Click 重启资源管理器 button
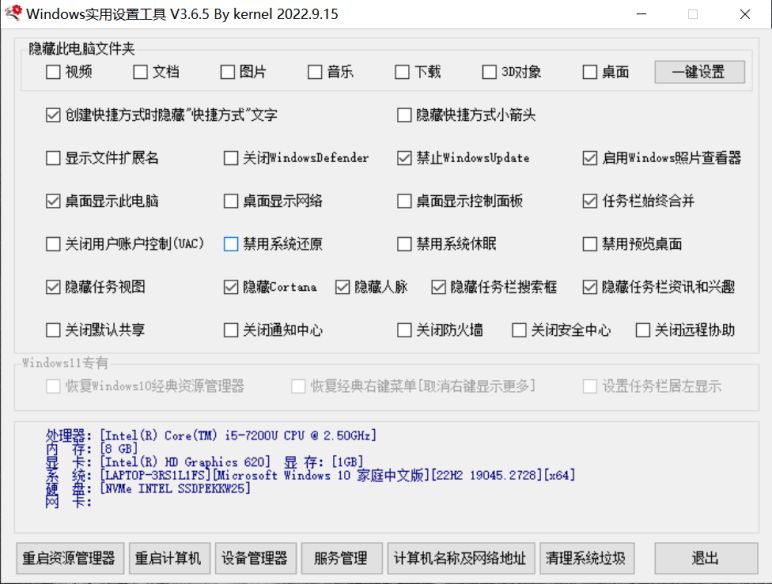Viewport: 772px width, 585px height. point(70,558)
